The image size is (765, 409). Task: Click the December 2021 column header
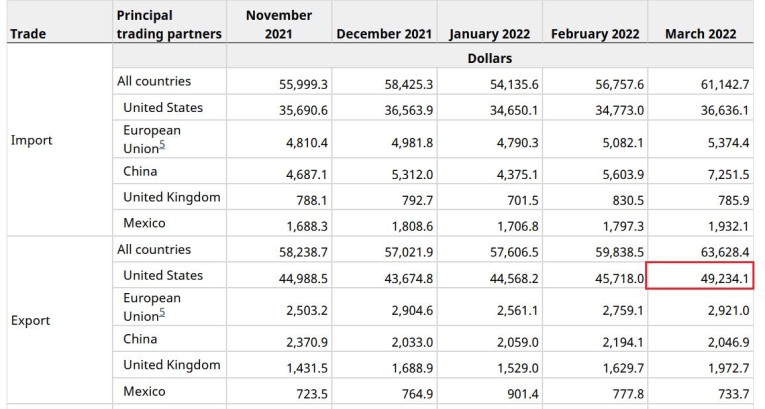tap(384, 33)
